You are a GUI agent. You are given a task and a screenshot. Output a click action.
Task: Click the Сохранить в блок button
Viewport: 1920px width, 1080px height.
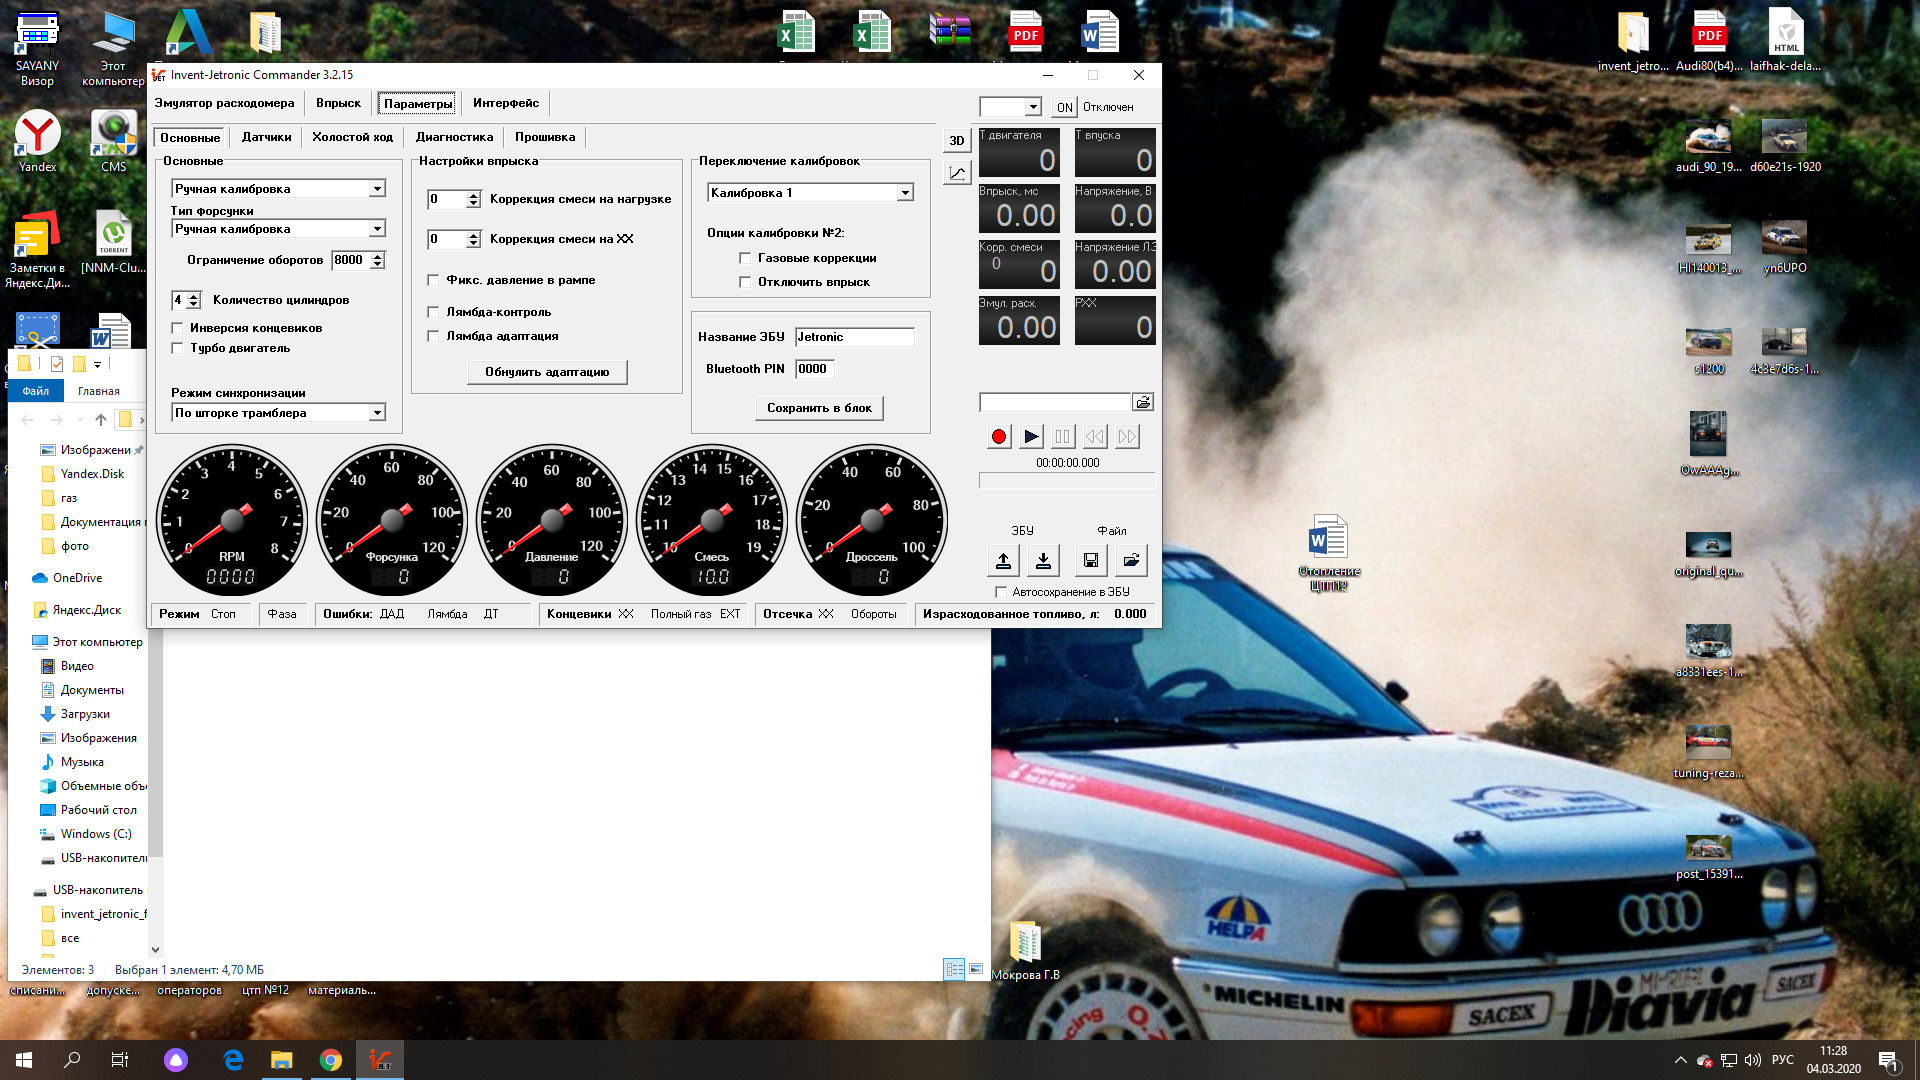819,408
